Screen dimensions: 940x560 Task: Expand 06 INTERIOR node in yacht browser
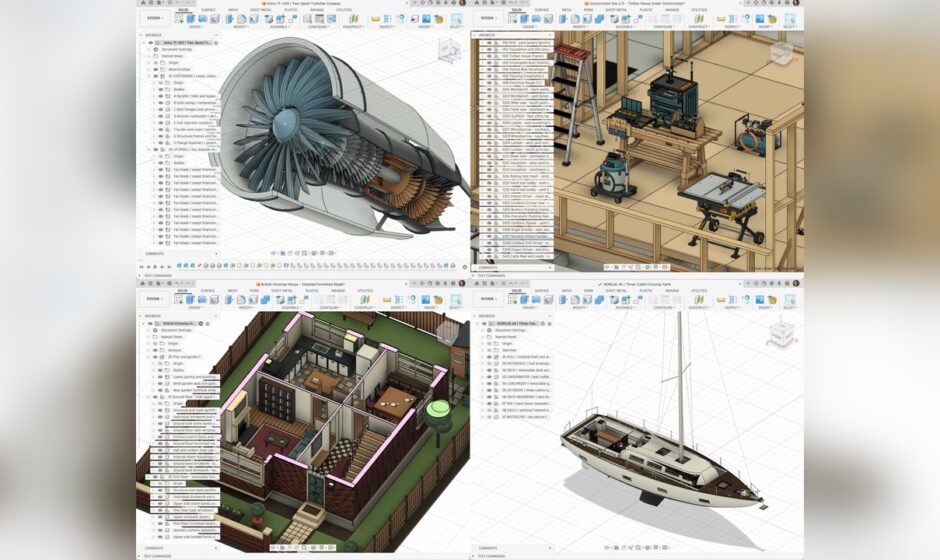(482, 390)
